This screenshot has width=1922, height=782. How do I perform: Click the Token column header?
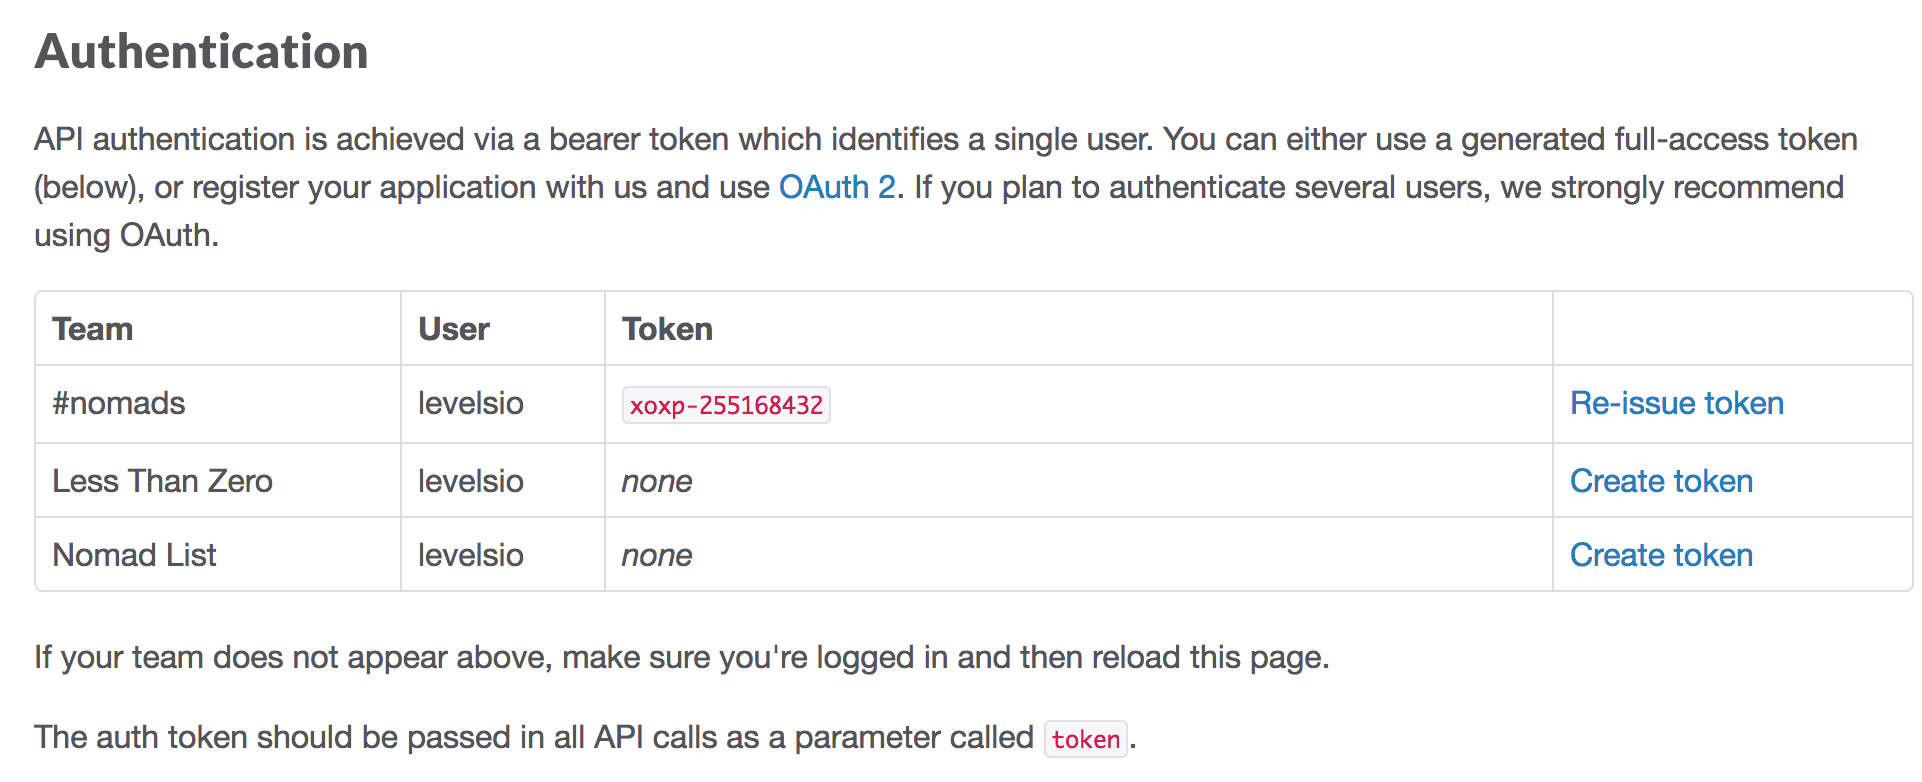coord(667,329)
